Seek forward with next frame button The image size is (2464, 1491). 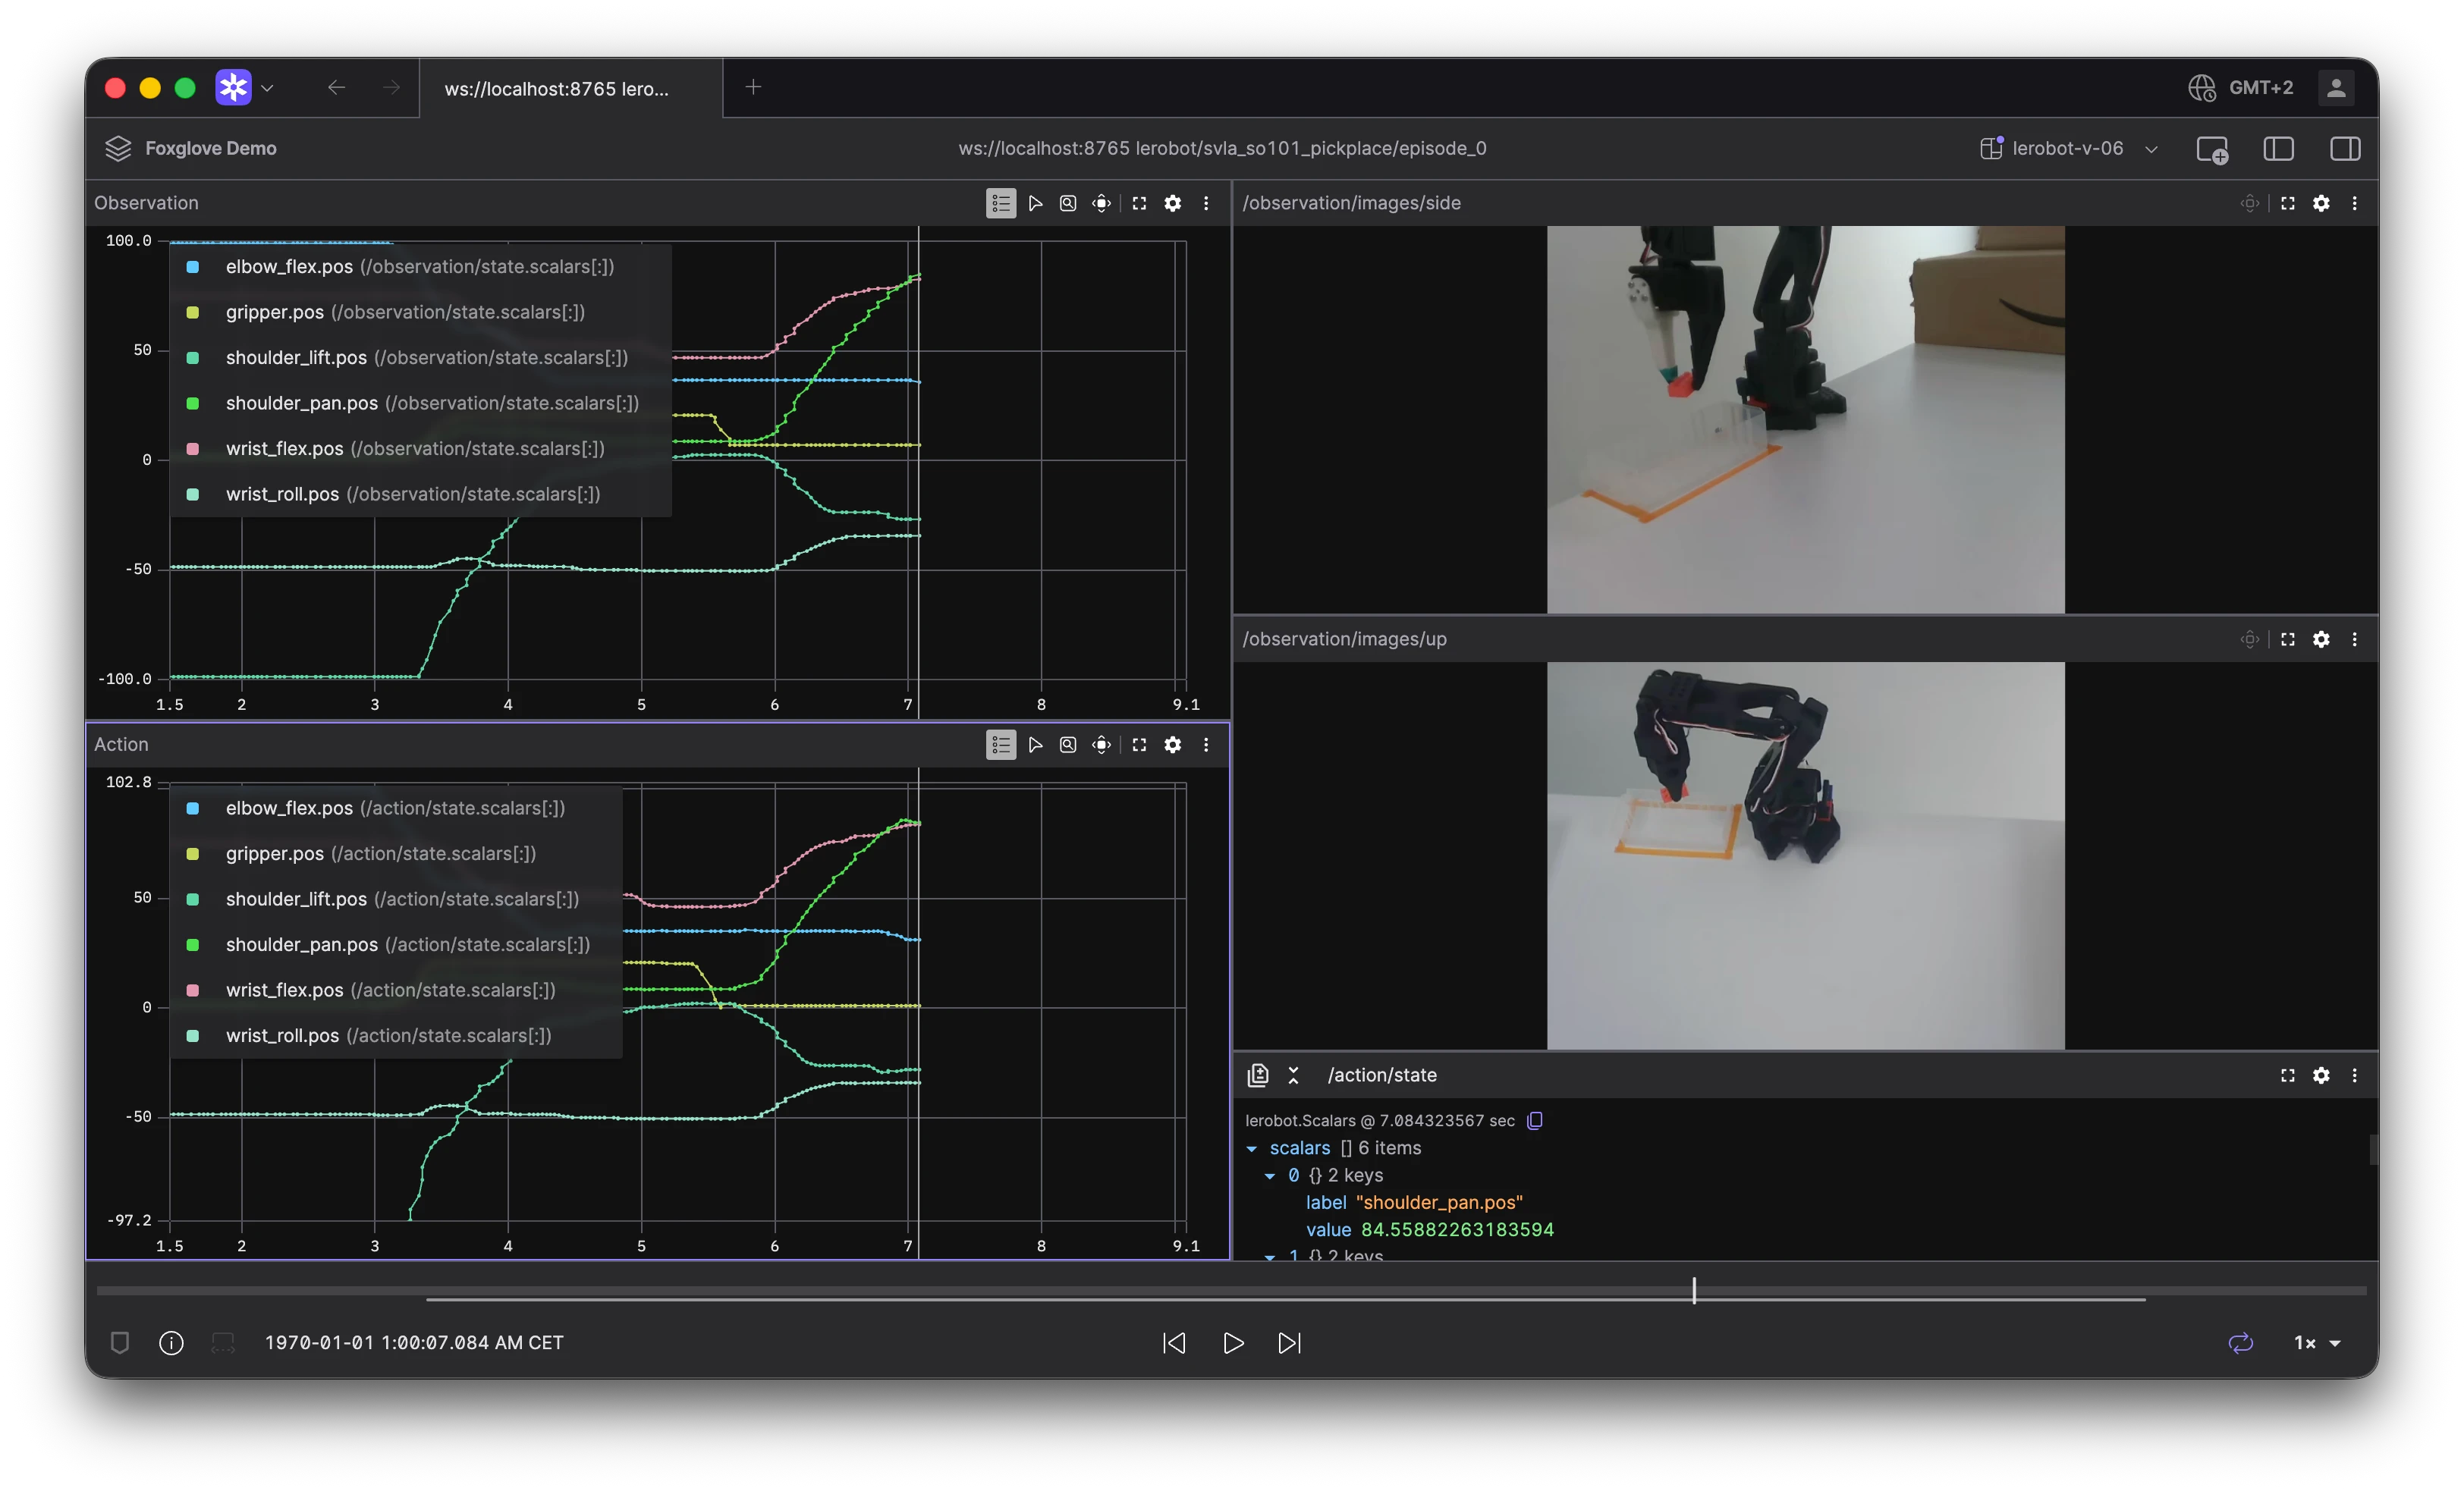click(x=1290, y=1343)
